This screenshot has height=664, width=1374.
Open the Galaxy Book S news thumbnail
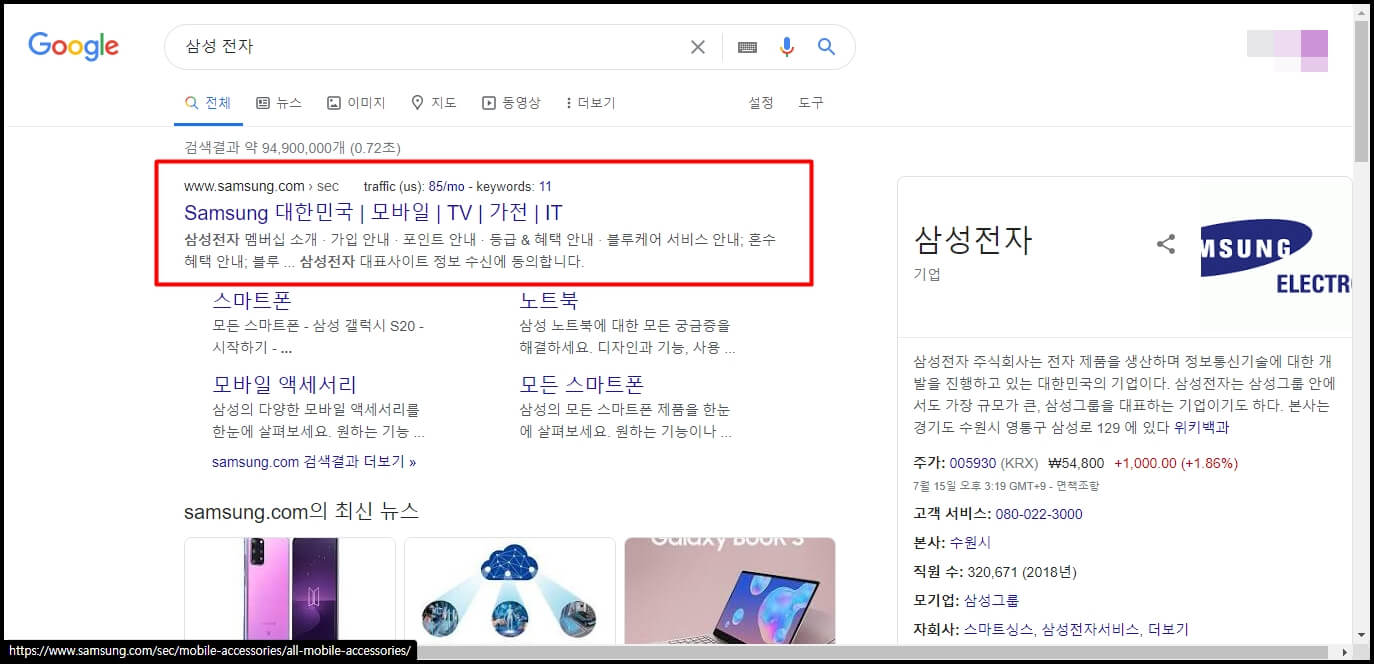tap(730, 592)
